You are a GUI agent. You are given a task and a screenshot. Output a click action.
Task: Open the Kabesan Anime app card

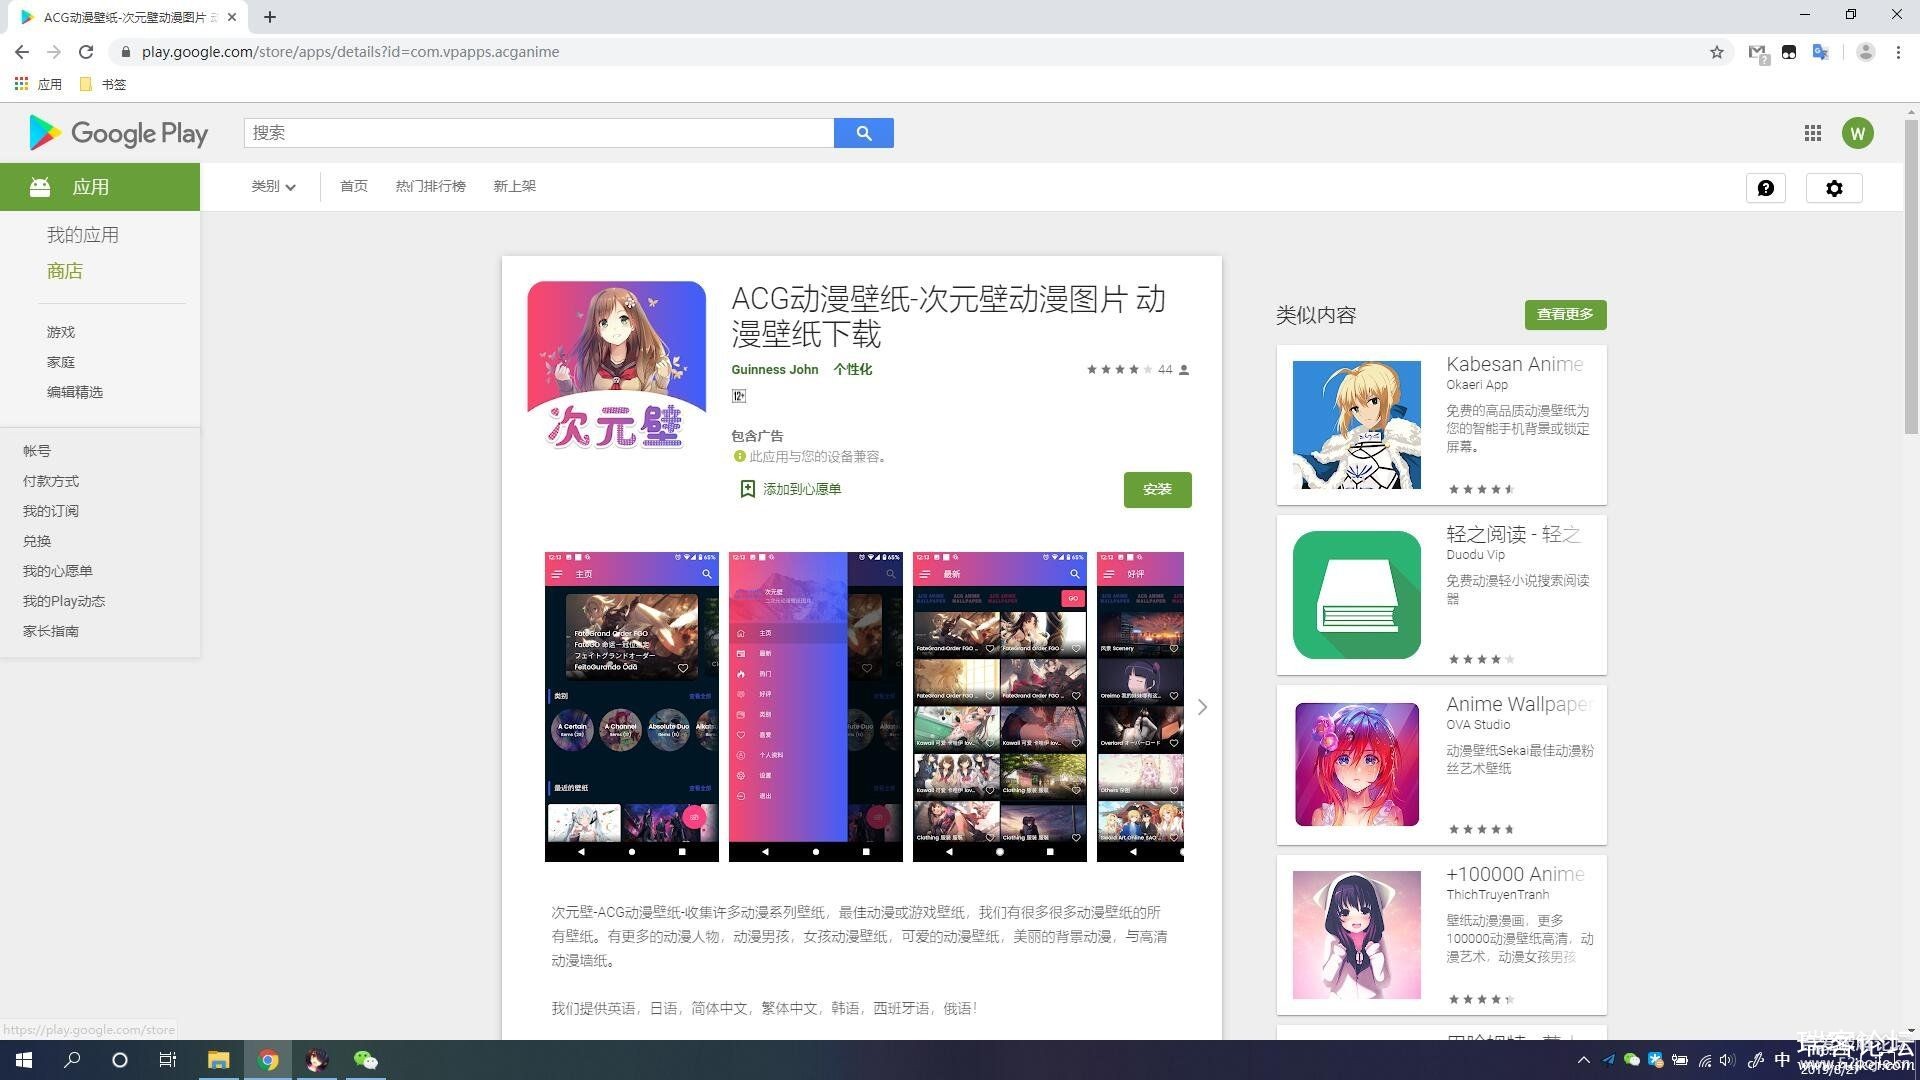[1442, 425]
